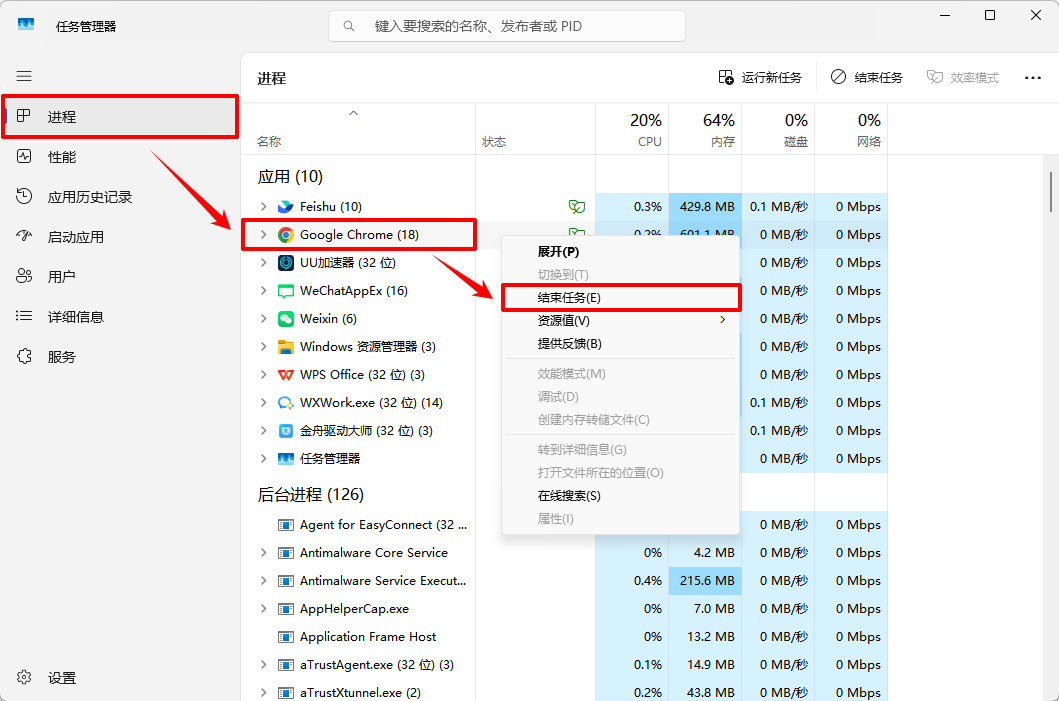Select the AppHelperCap.exe process row
This screenshot has width=1059, height=701.
pyautogui.click(x=565, y=609)
